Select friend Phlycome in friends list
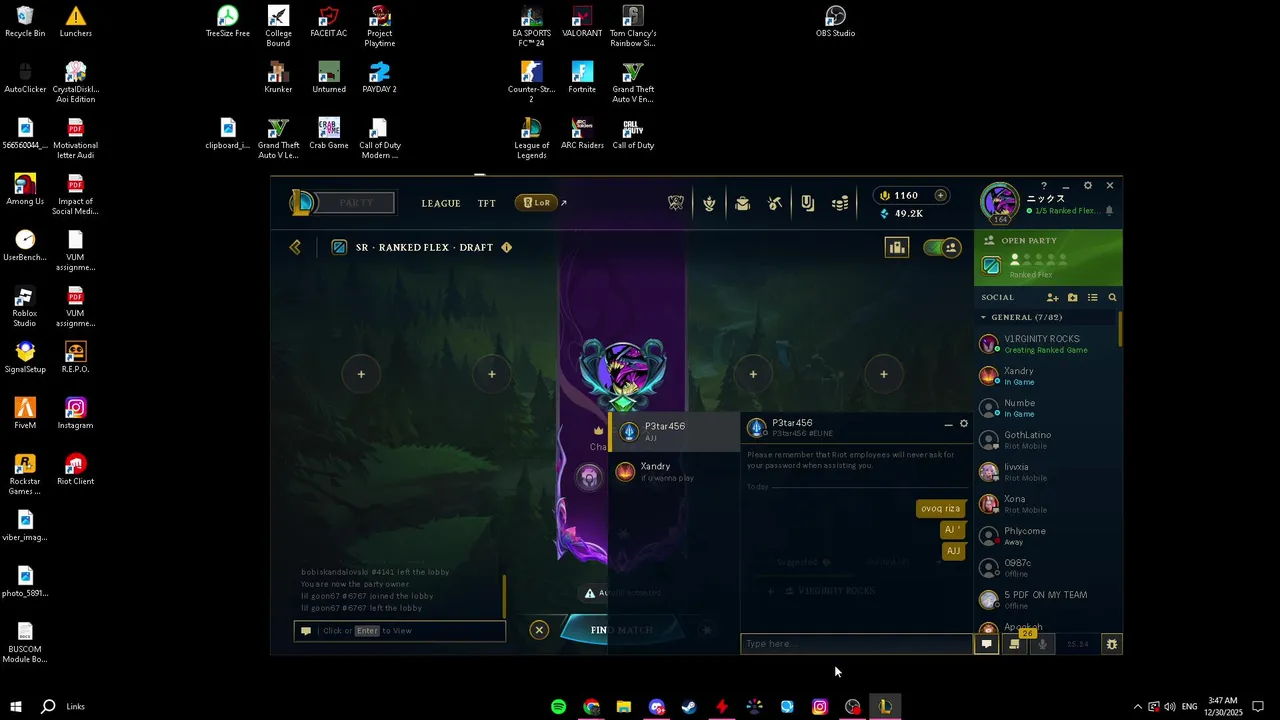This screenshot has width=1280, height=720. 1046,536
